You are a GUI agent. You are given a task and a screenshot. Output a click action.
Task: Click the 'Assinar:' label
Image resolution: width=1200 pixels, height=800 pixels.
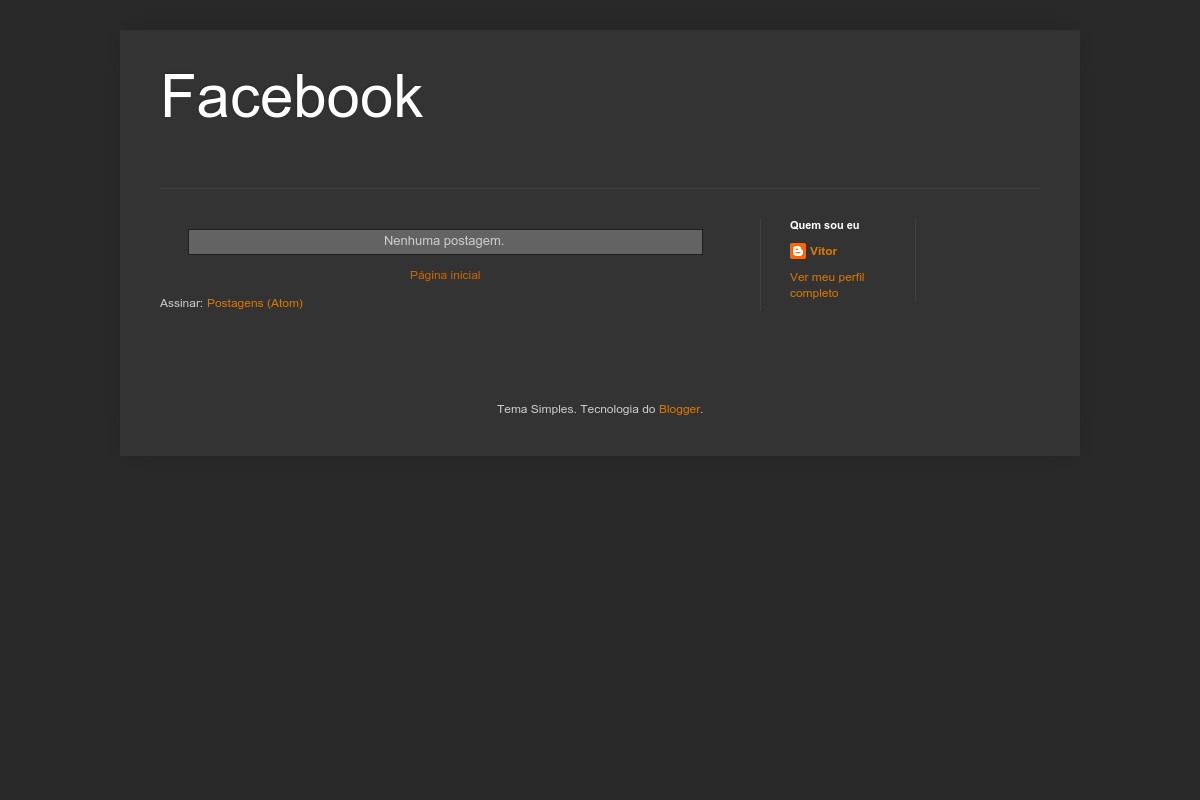click(181, 303)
